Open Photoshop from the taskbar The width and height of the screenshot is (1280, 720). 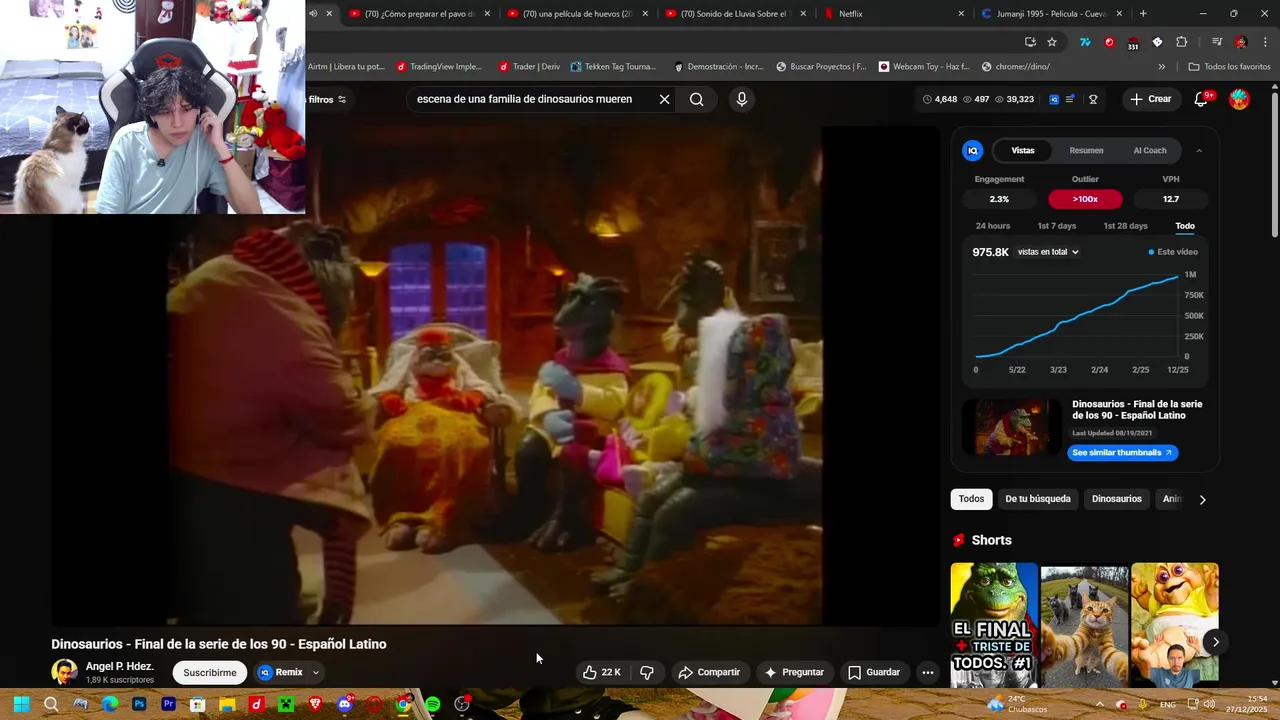coord(139,704)
